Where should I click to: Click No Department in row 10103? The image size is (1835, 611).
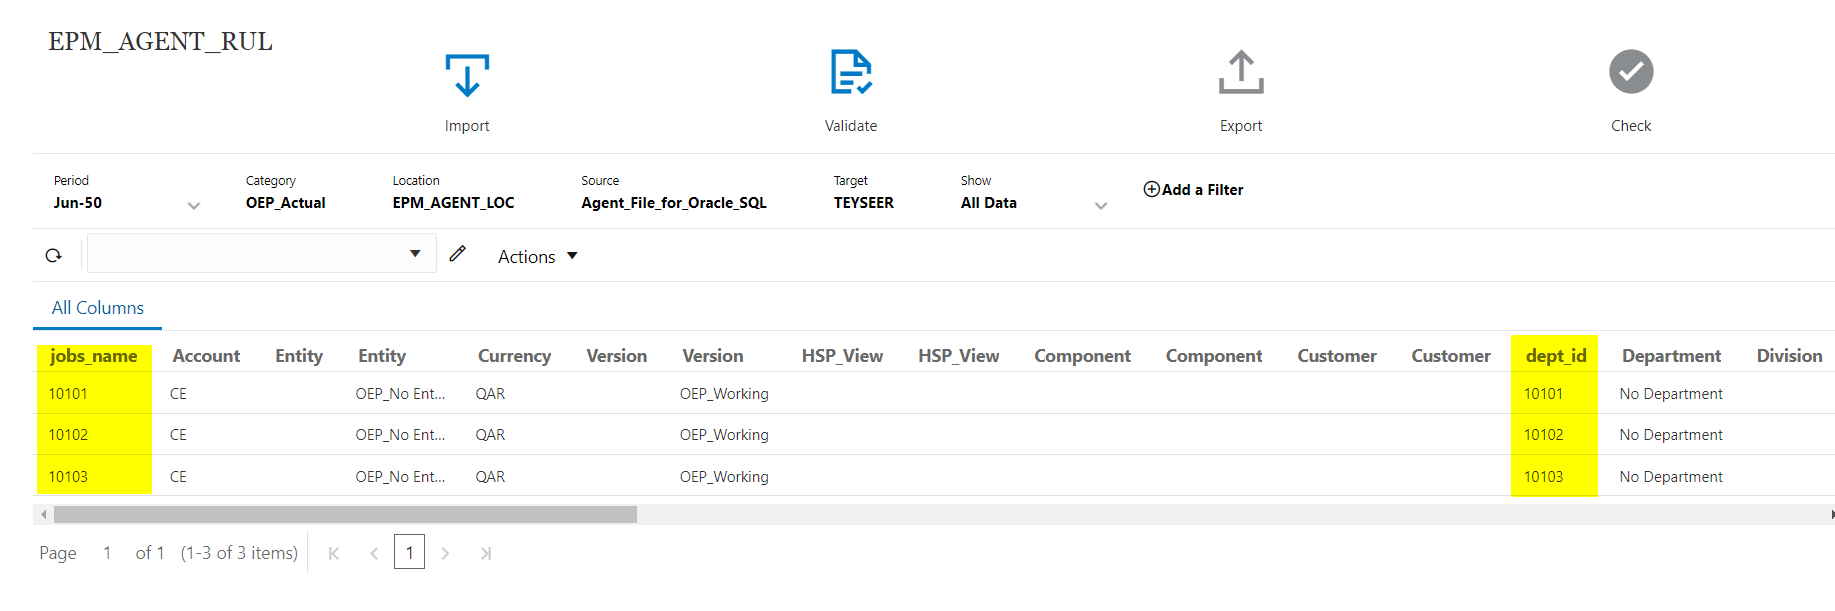(1671, 477)
